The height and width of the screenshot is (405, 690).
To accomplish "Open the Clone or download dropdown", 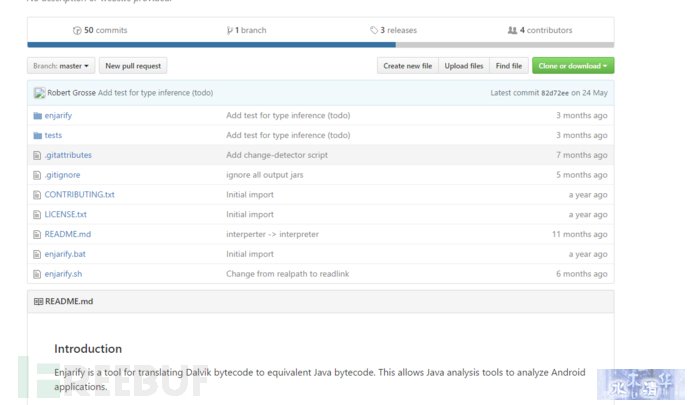I will coord(573,66).
